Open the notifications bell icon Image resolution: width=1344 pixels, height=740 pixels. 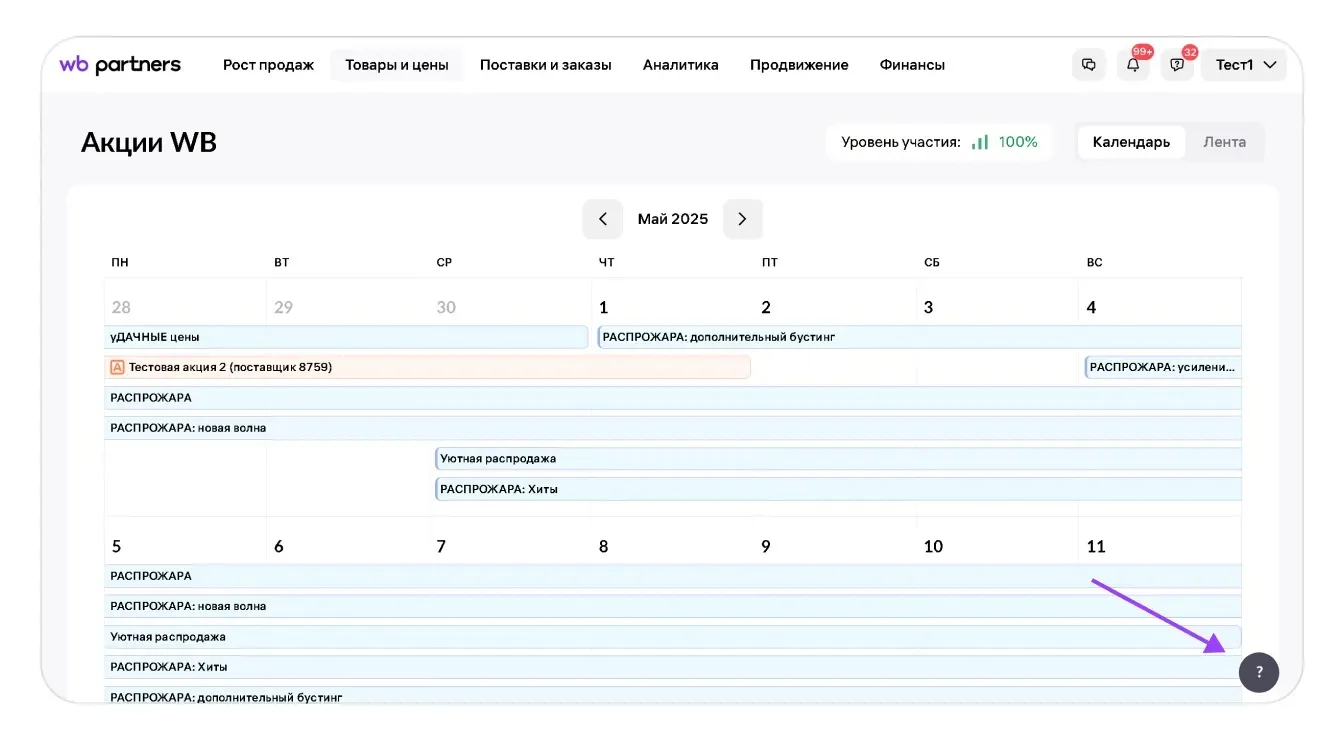pos(1133,65)
